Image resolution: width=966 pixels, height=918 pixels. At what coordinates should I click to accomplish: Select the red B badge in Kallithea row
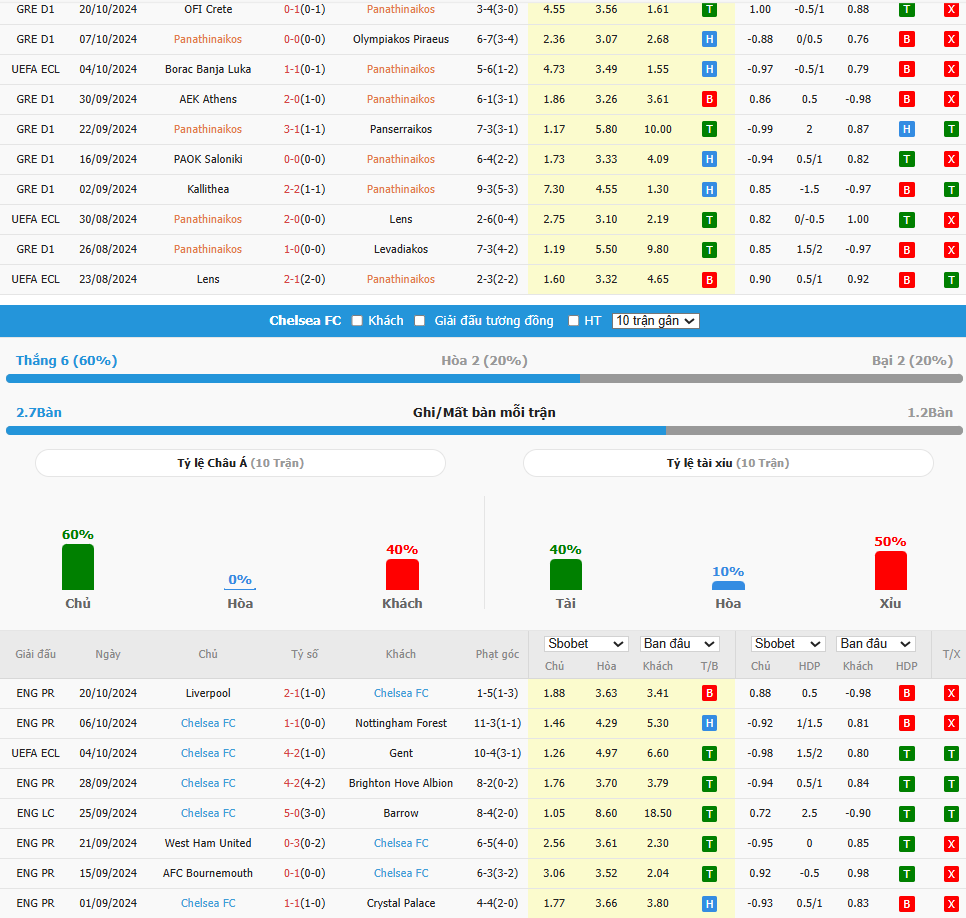point(906,190)
